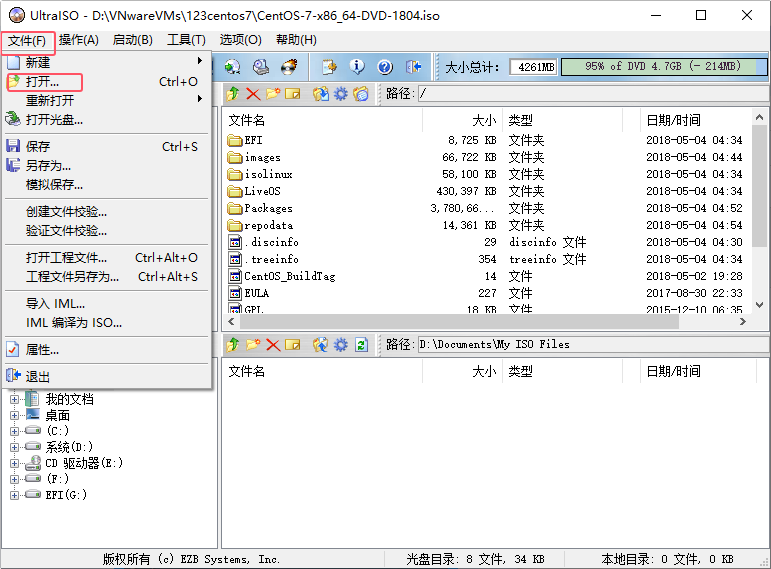Click the red X delete icon in local panel
The height and width of the screenshot is (569, 771).
click(x=273, y=345)
